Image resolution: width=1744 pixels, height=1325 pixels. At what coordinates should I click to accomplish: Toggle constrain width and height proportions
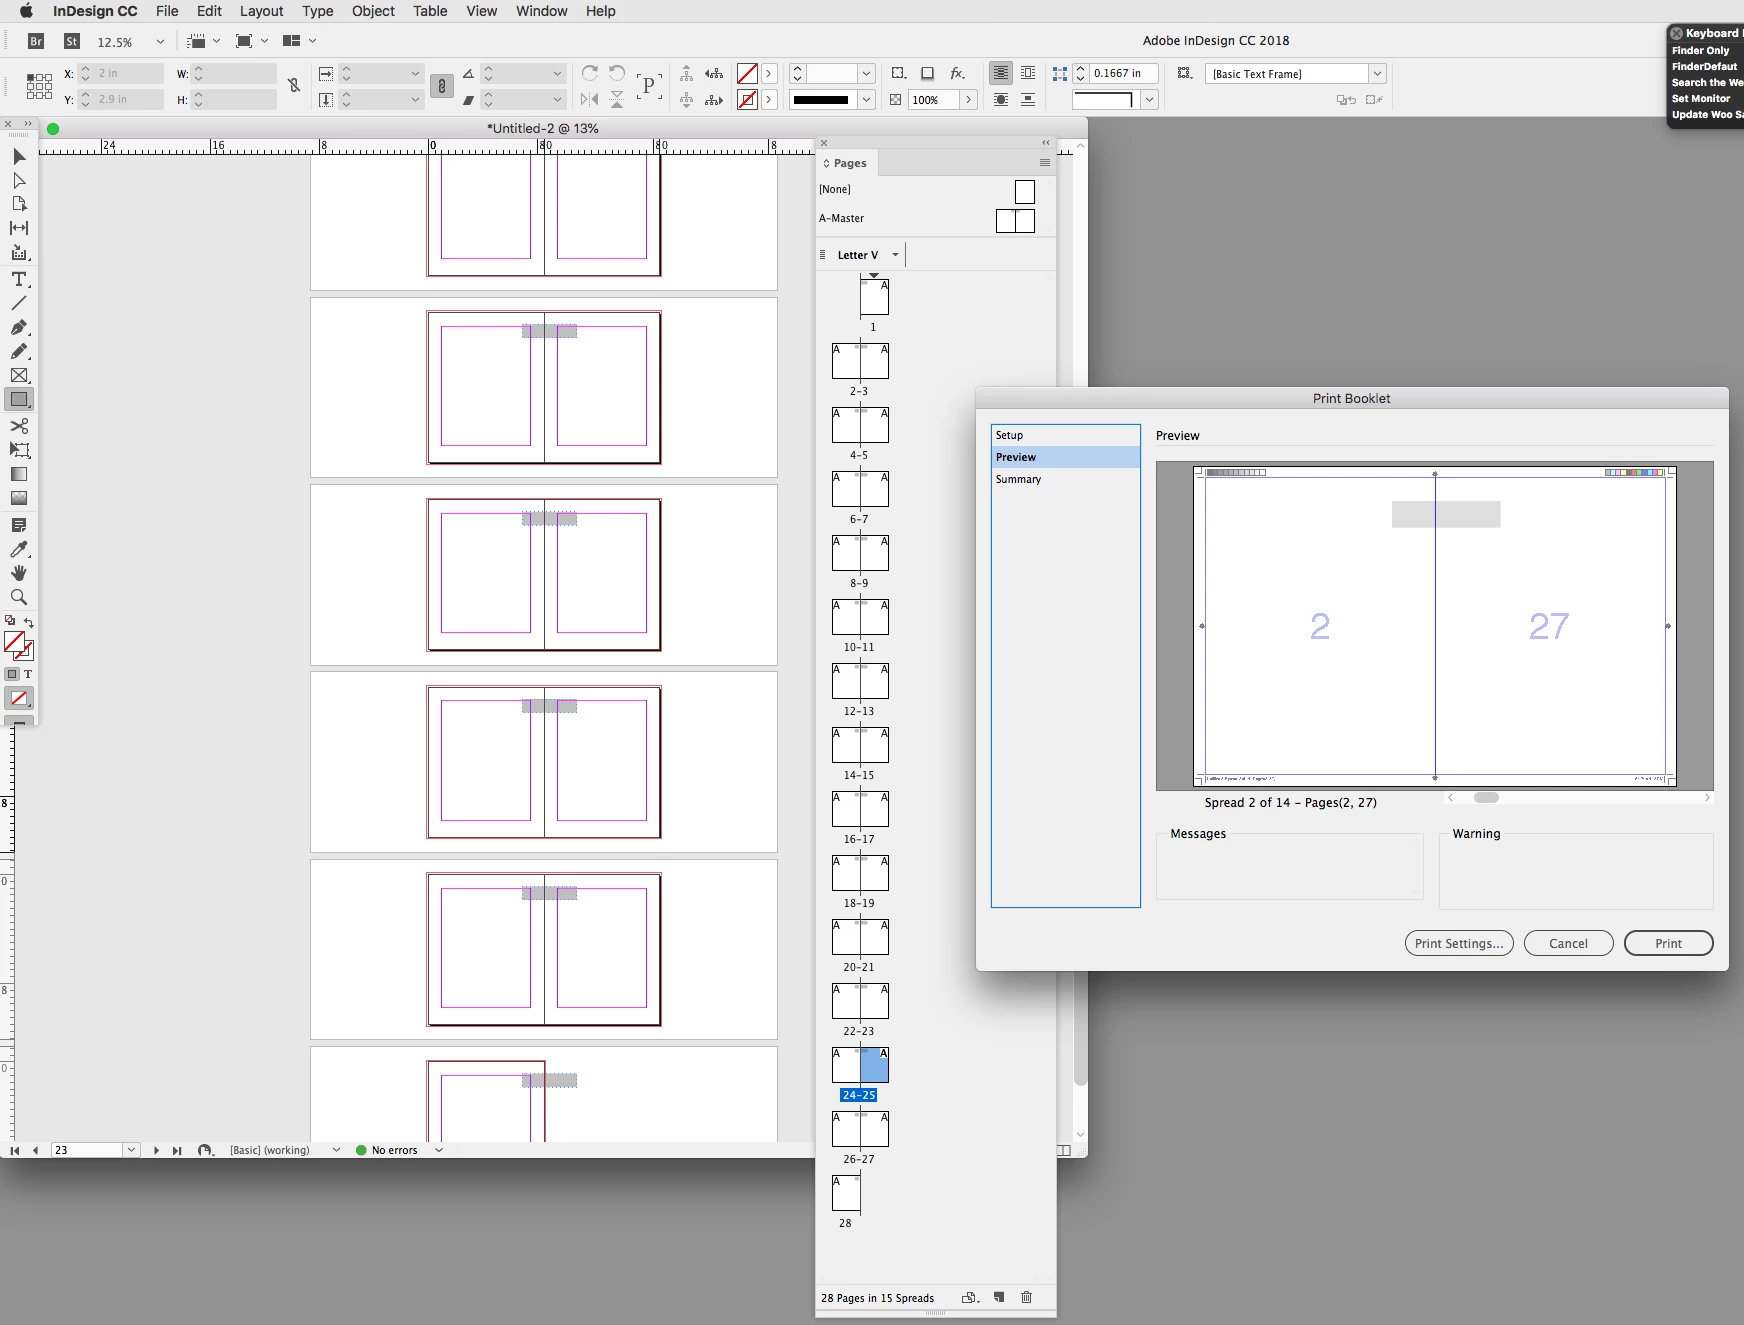click(x=294, y=86)
